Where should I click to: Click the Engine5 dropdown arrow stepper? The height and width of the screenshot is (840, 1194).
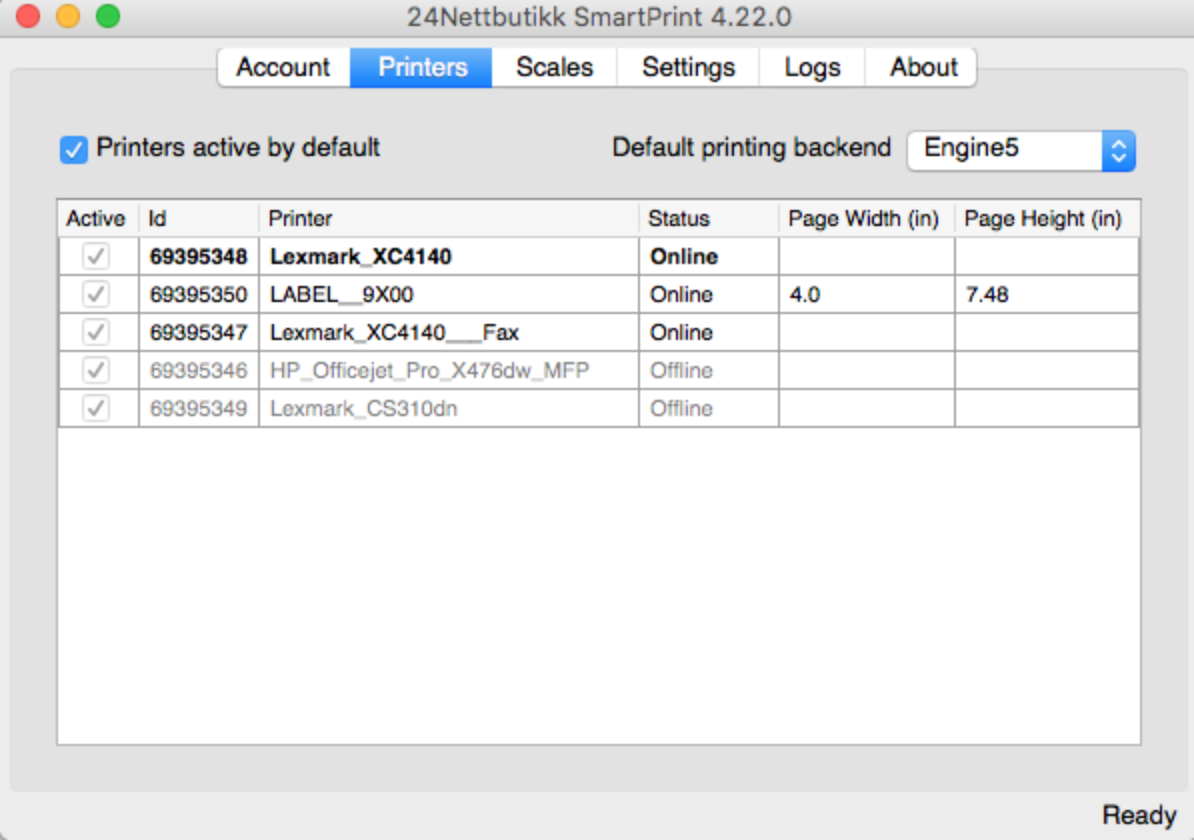[1119, 150]
